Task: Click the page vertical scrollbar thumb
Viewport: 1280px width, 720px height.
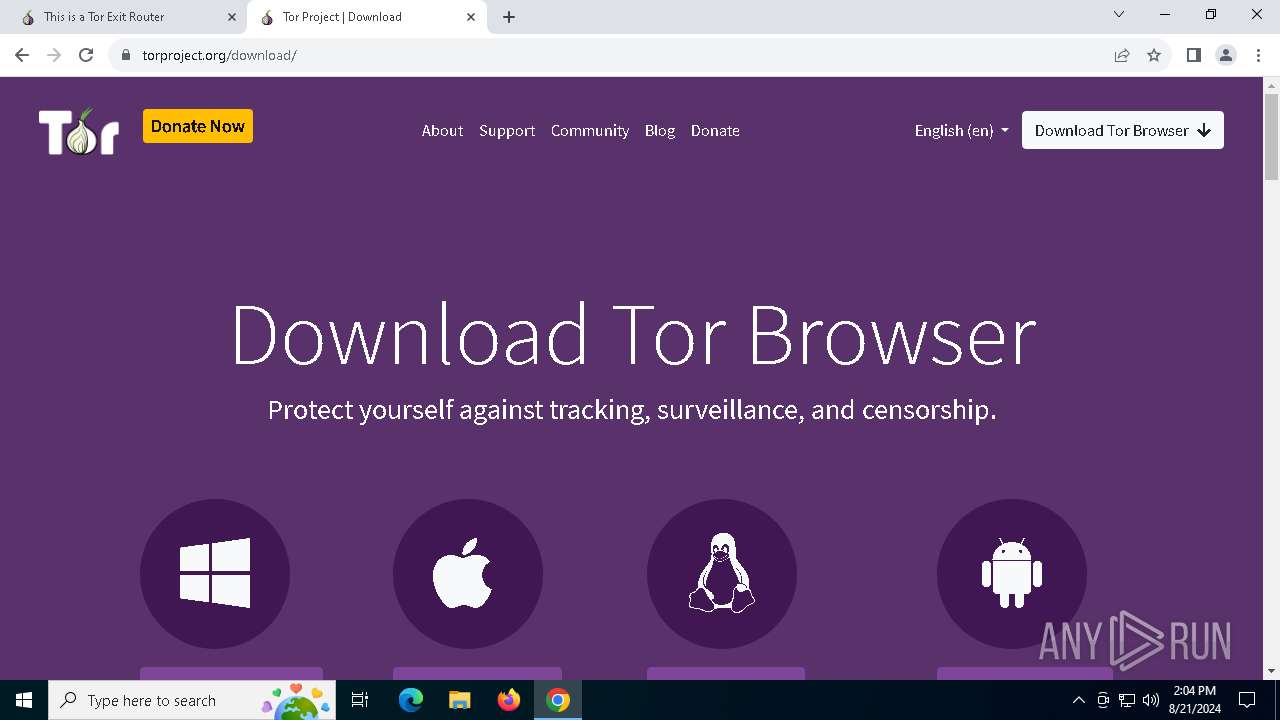Action: click(1271, 138)
